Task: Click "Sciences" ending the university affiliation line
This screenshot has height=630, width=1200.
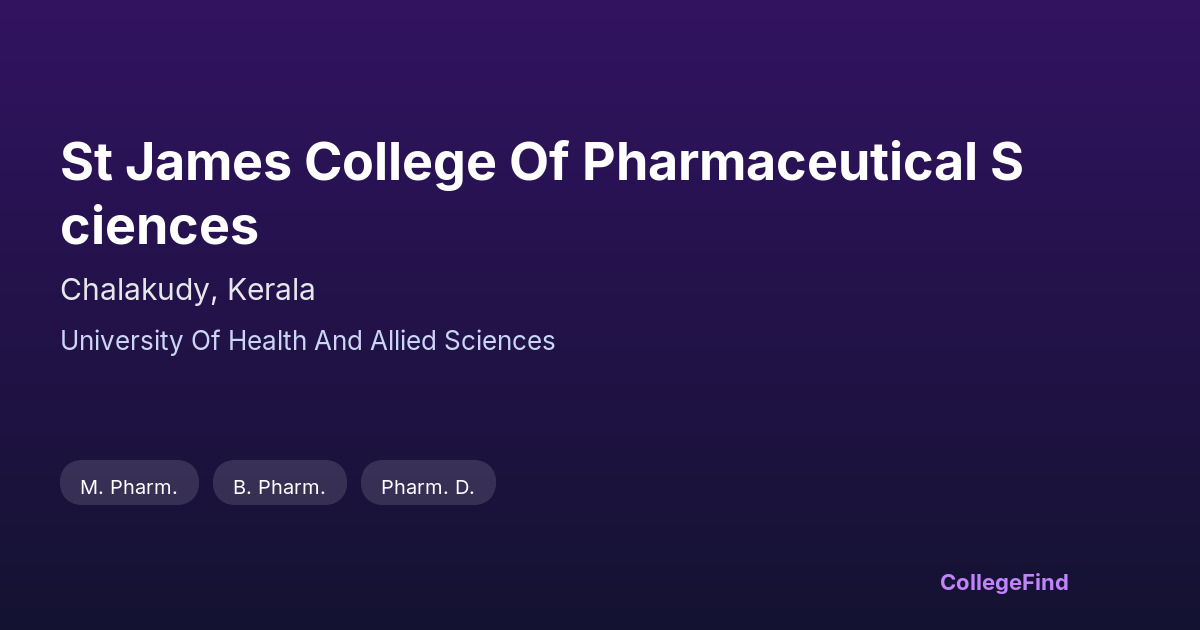Action: click(x=499, y=341)
